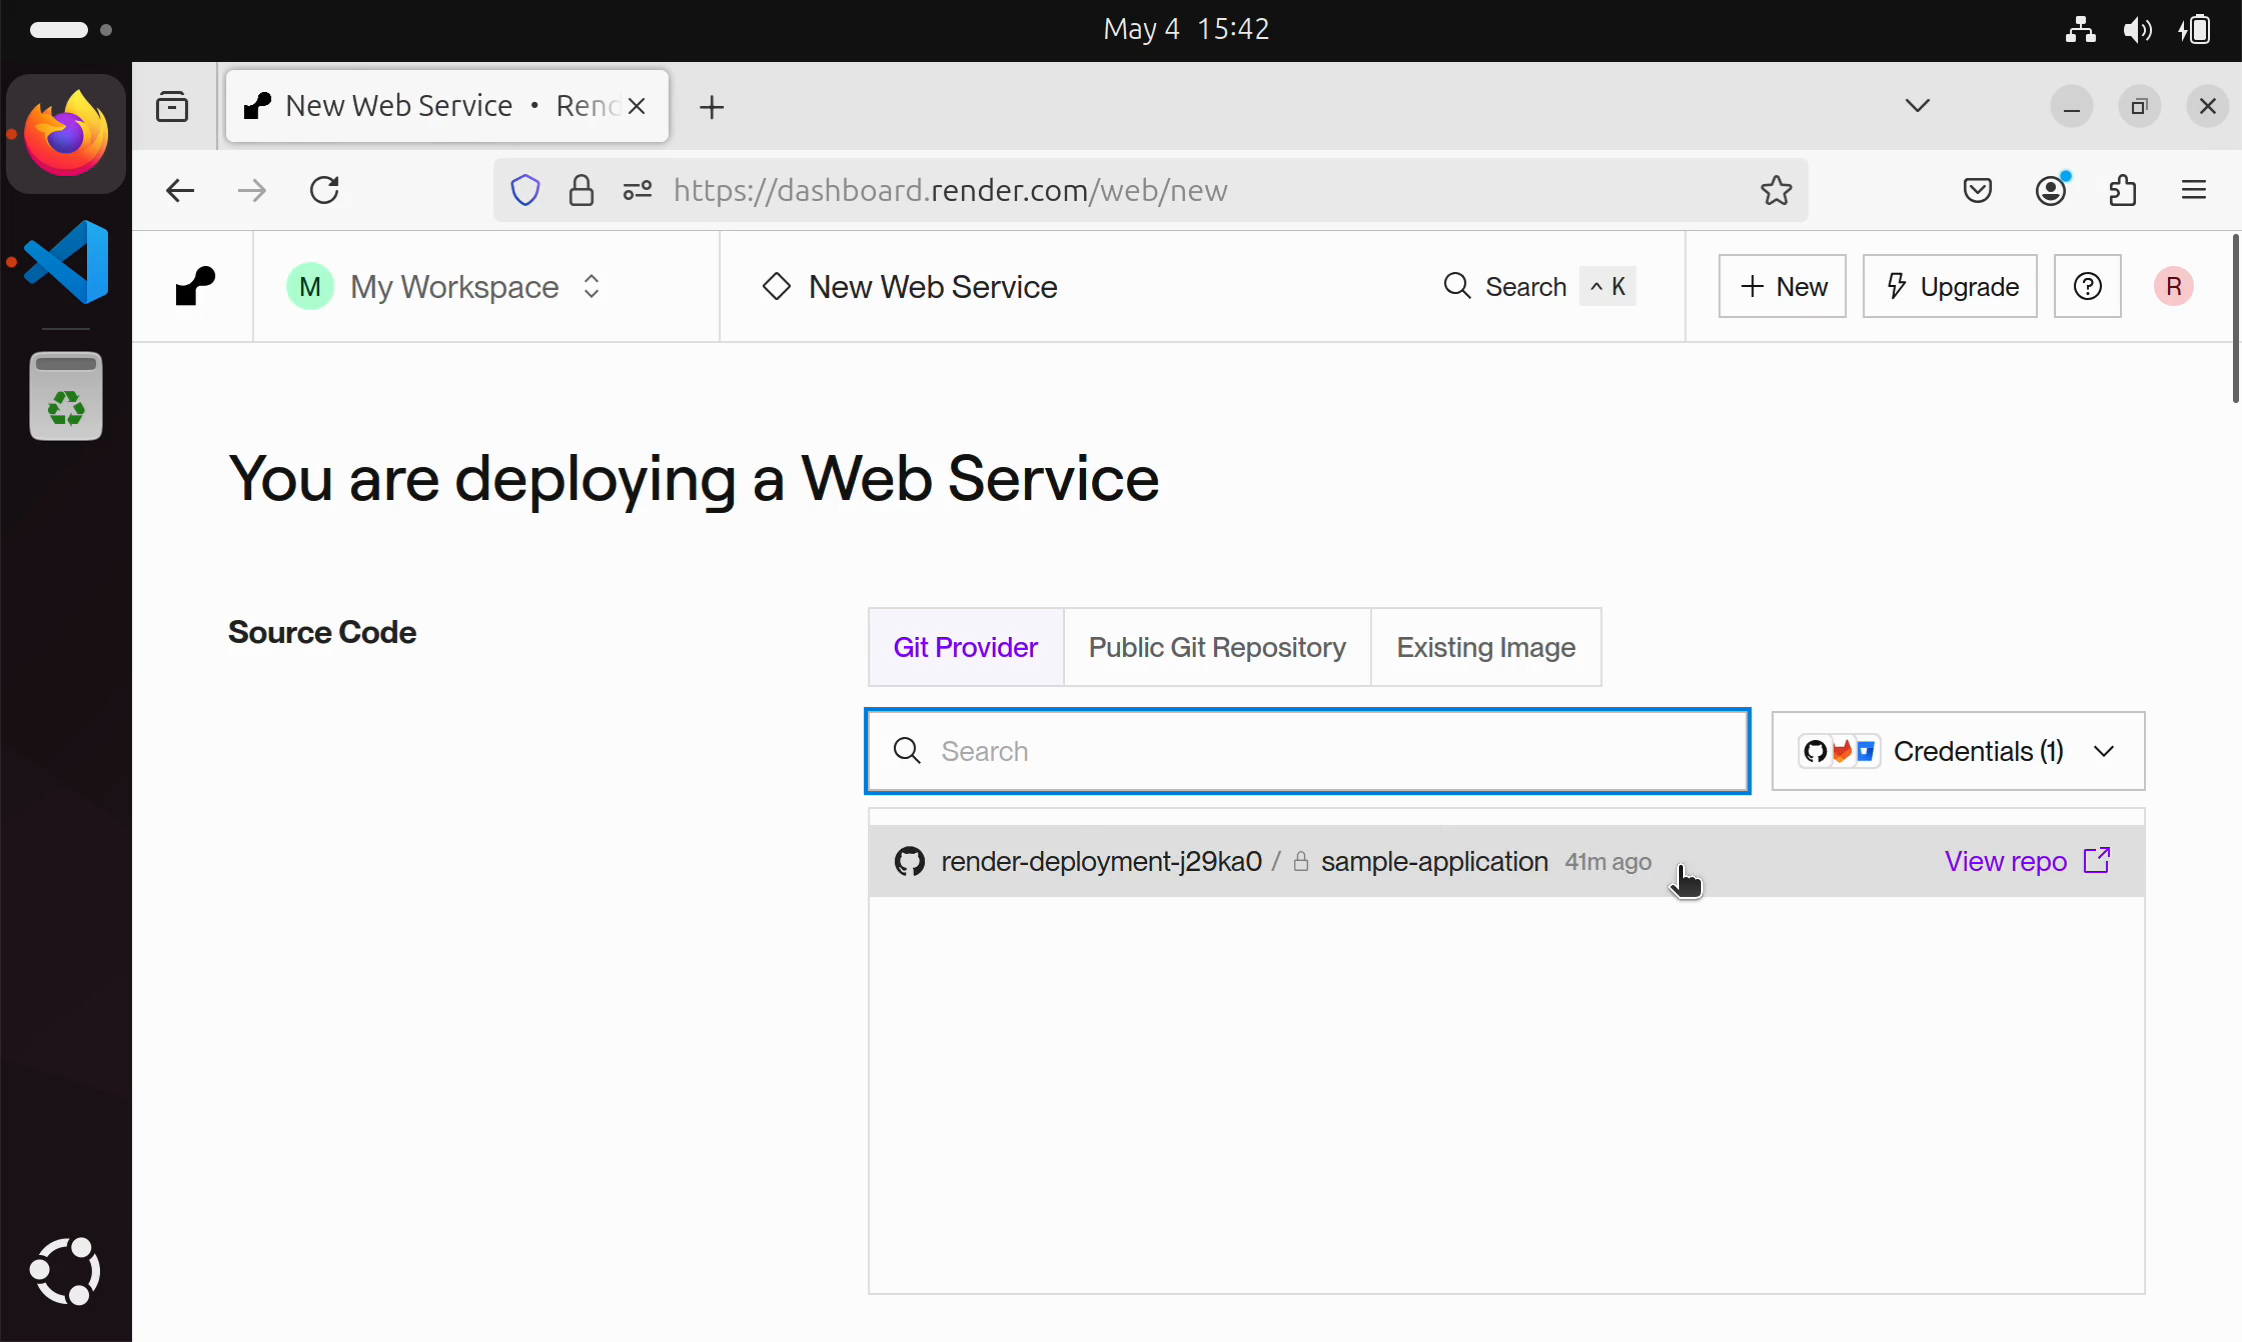This screenshot has width=2242, height=1342.
Task: Launch Visual Studio Code from dock
Action: [x=66, y=262]
